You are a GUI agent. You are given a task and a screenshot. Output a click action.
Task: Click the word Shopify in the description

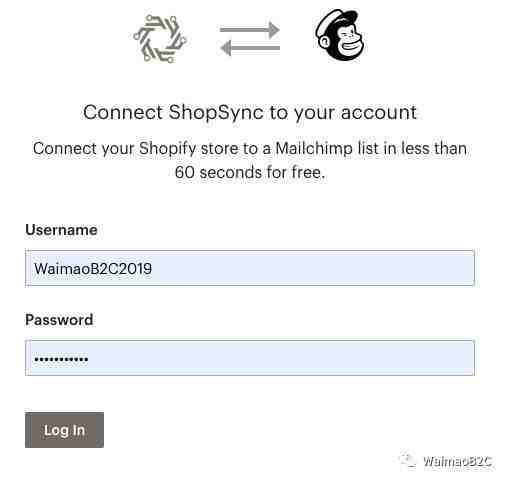coord(167,149)
